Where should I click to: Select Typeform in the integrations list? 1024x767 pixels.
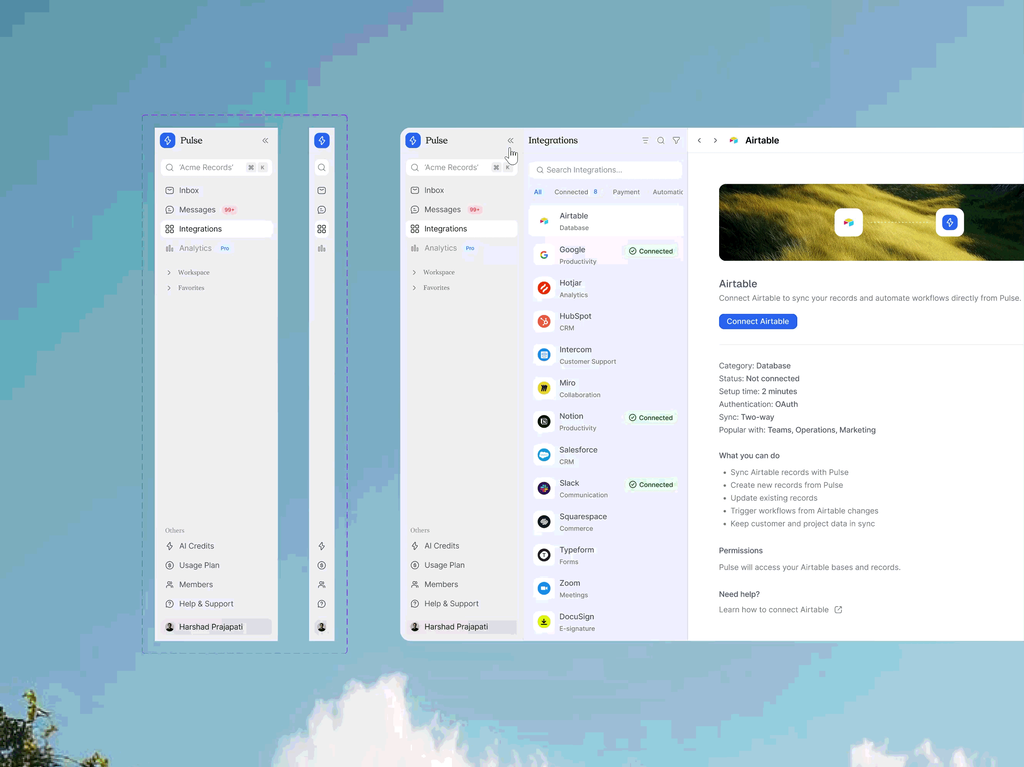coord(605,555)
